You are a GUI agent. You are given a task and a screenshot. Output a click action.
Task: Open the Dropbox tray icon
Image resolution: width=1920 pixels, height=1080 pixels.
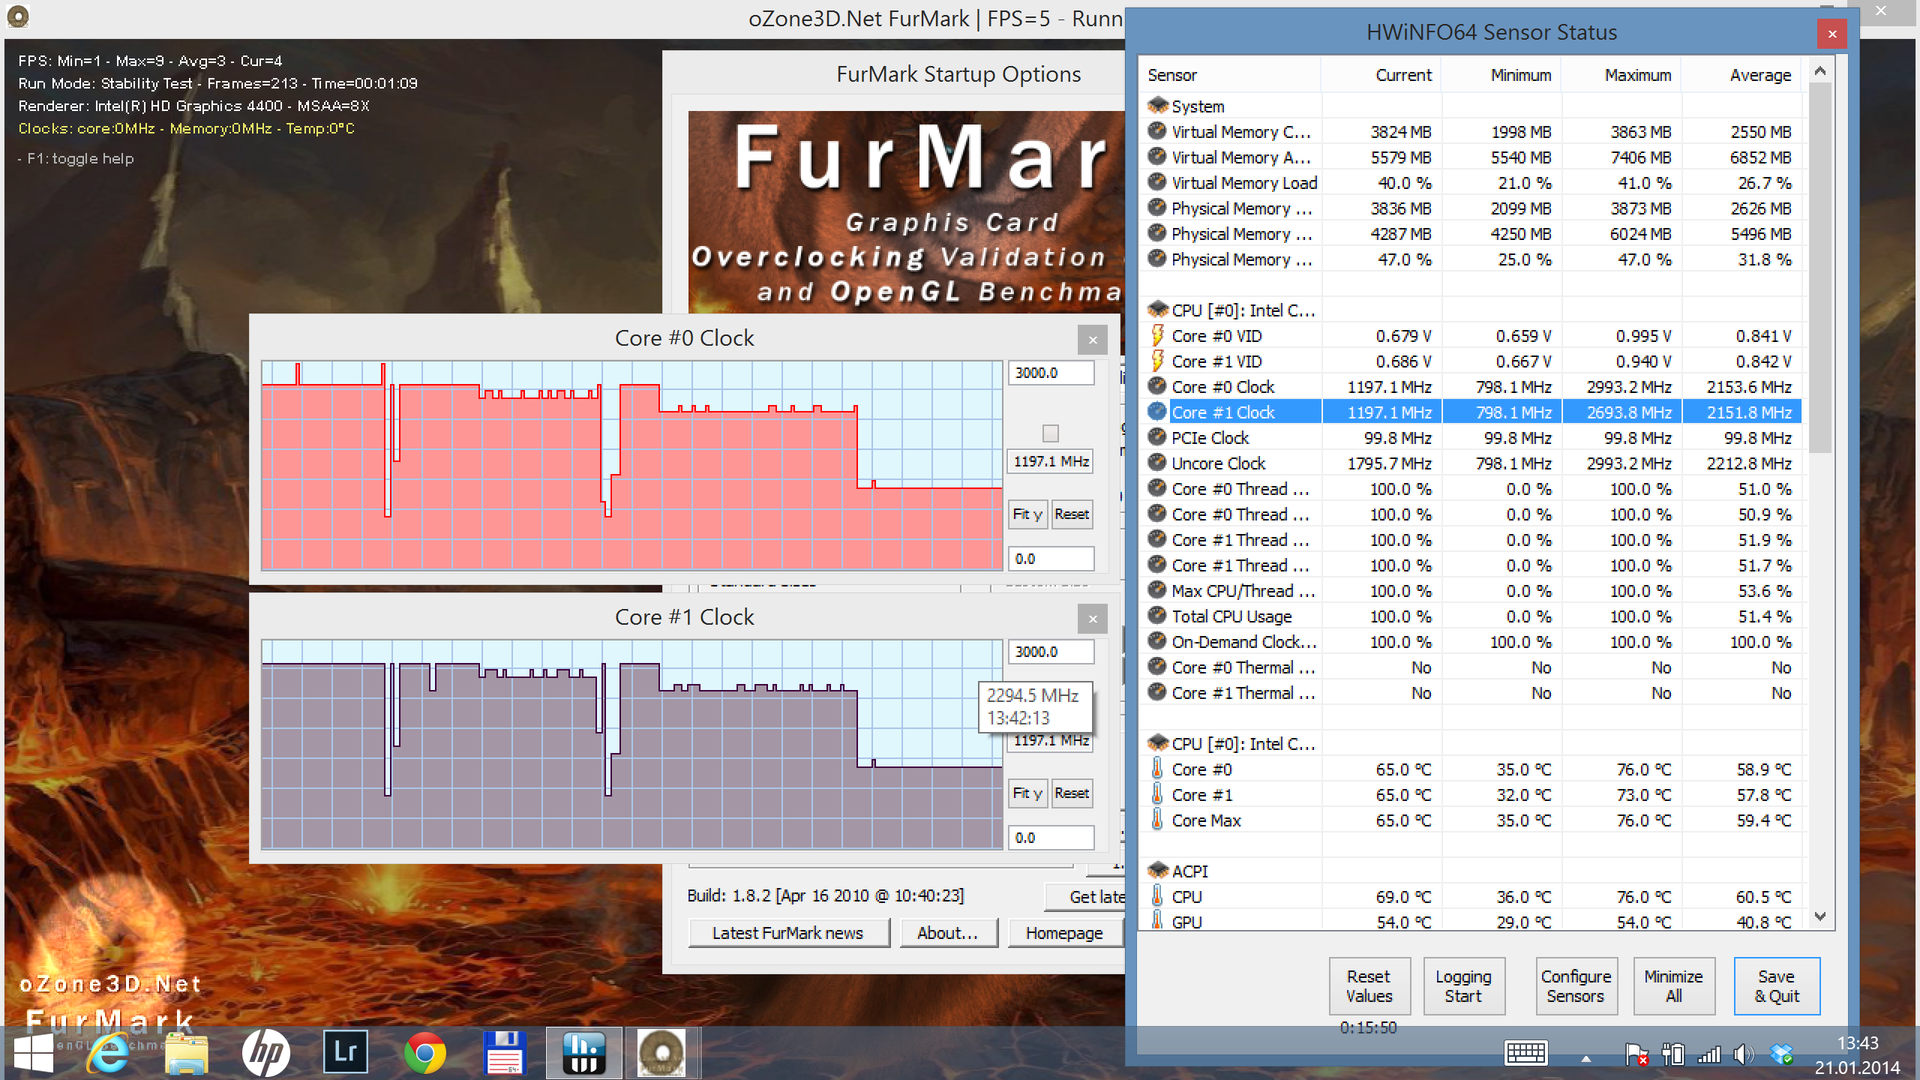(x=1781, y=1054)
